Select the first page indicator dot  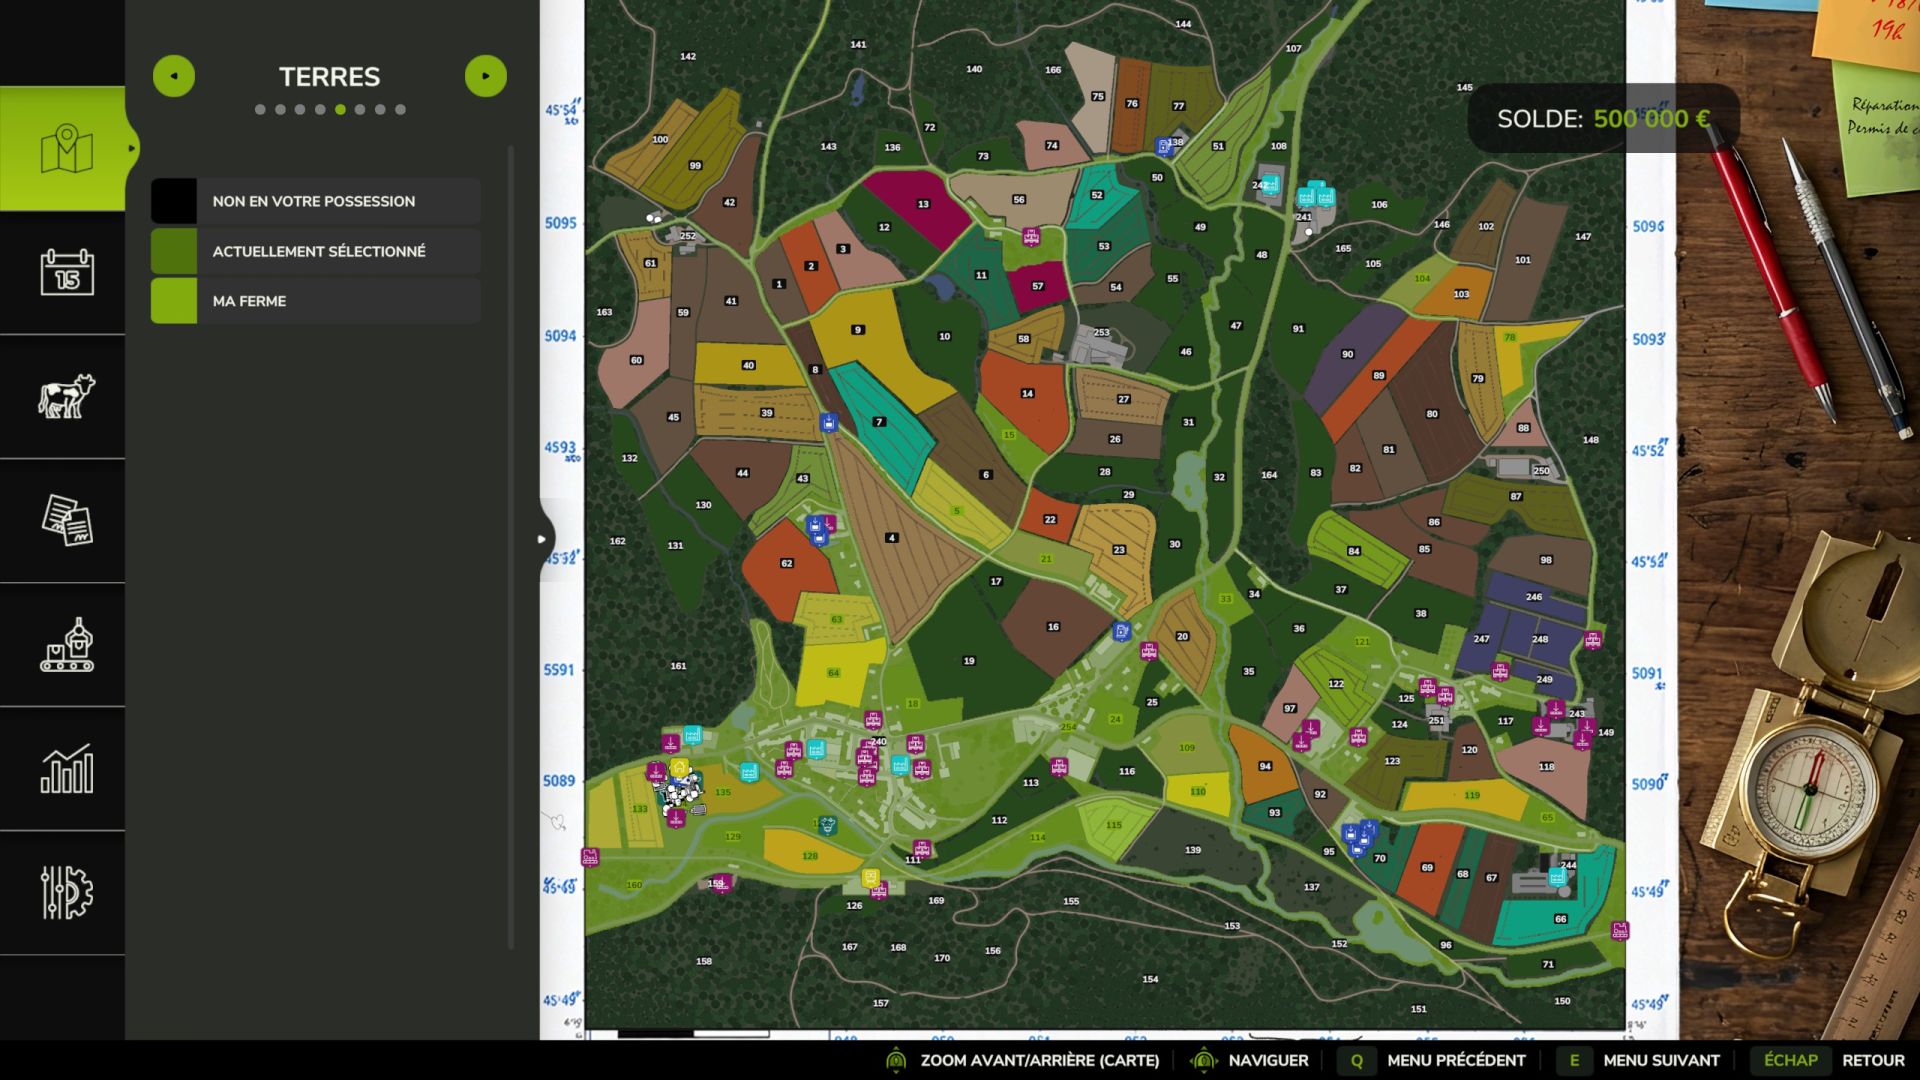(x=260, y=110)
